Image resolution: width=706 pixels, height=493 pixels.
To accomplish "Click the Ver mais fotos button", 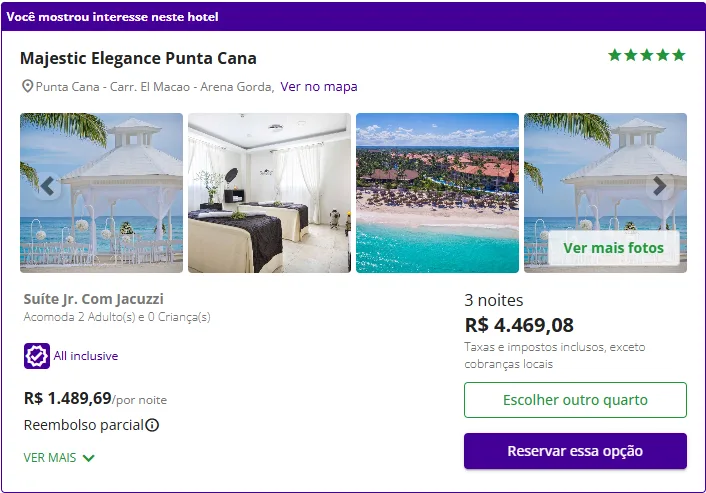I will click(x=613, y=247).
